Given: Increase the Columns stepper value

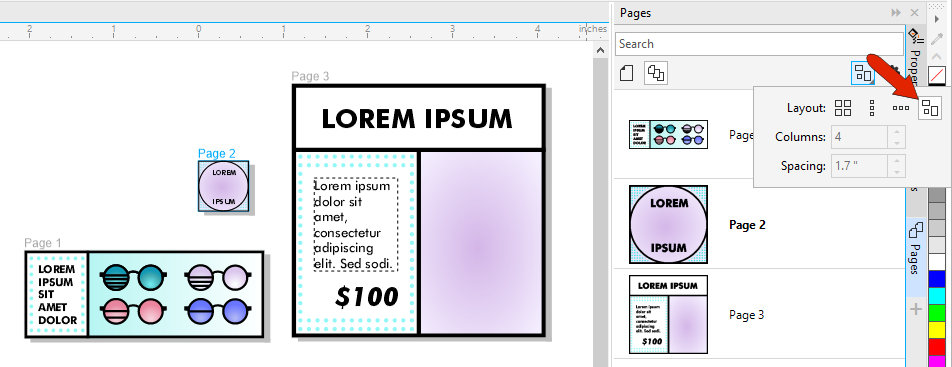Looking at the screenshot, I should tap(897, 131).
